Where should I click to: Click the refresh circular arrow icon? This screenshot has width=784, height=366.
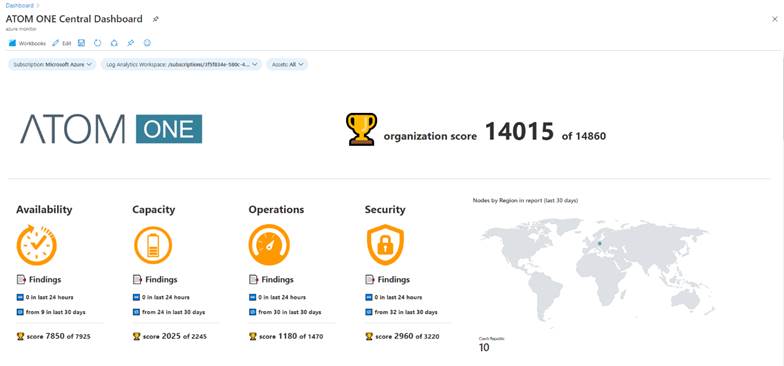98,43
